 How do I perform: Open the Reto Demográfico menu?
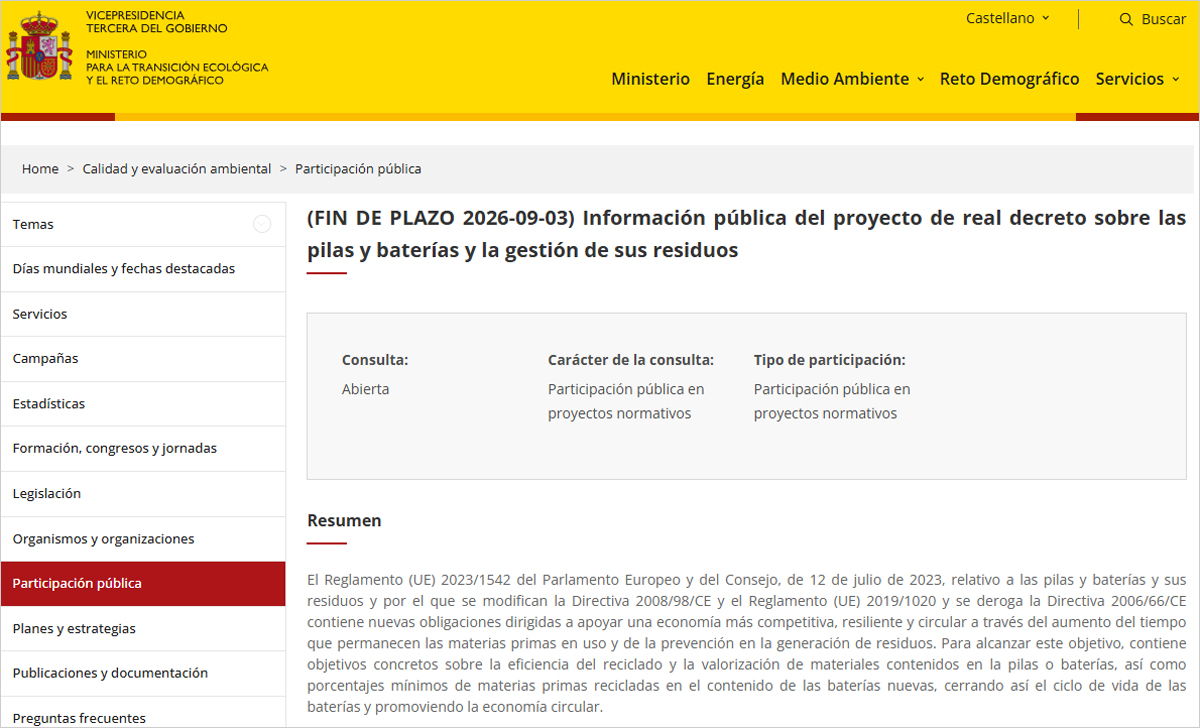pyautogui.click(x=1010, y=79)
